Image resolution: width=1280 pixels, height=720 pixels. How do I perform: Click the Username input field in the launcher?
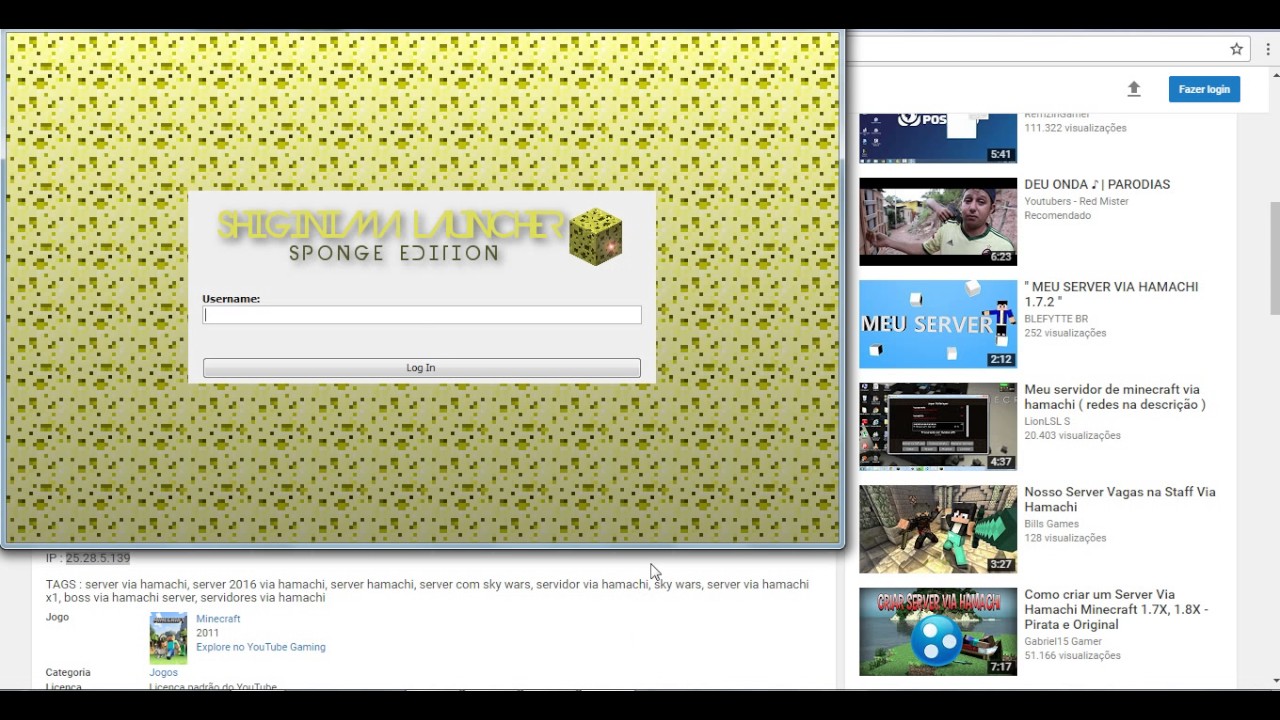pos(422,315)
